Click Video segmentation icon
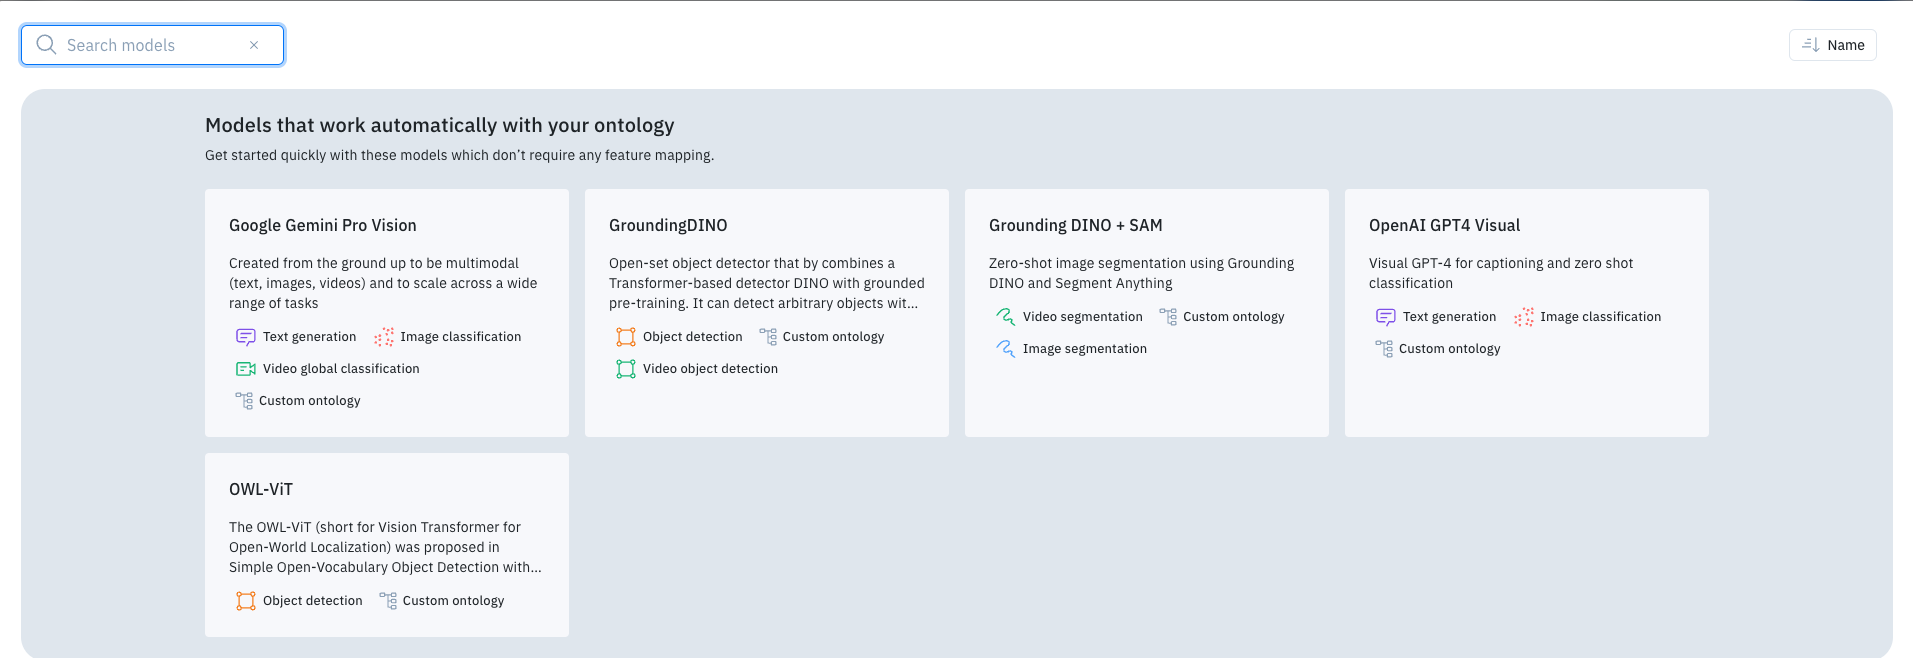 [1005, 317]
